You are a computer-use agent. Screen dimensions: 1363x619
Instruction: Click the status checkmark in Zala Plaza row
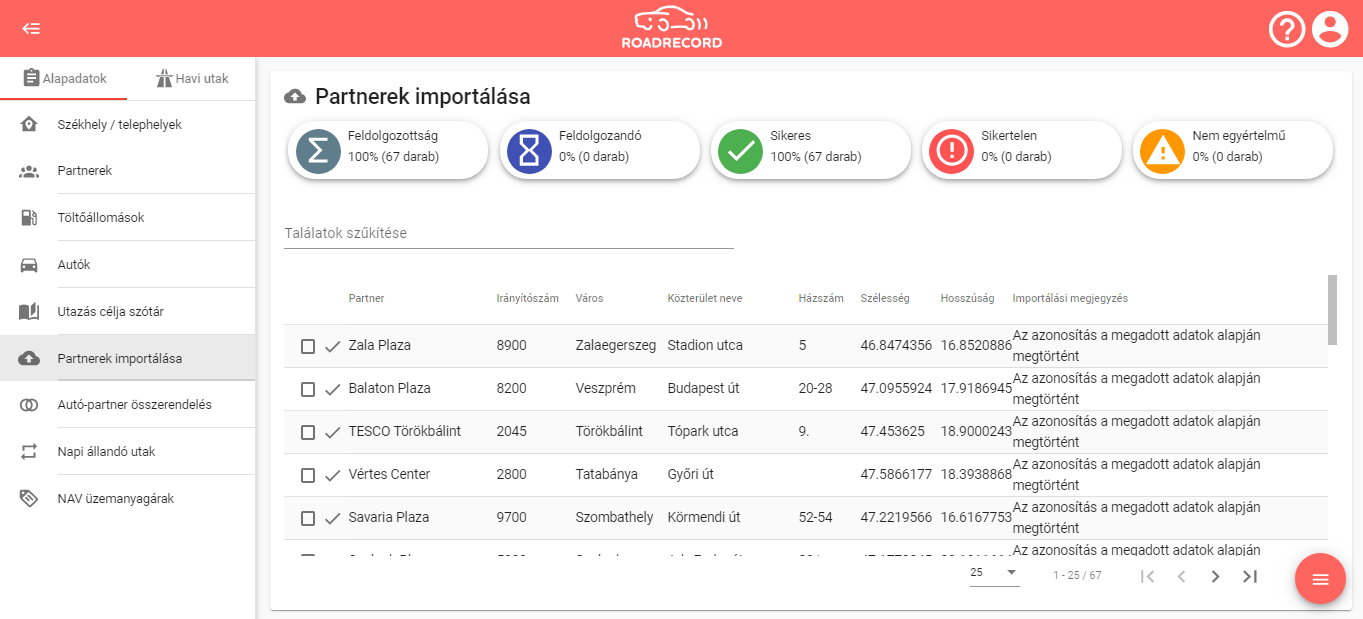[333, 346]
